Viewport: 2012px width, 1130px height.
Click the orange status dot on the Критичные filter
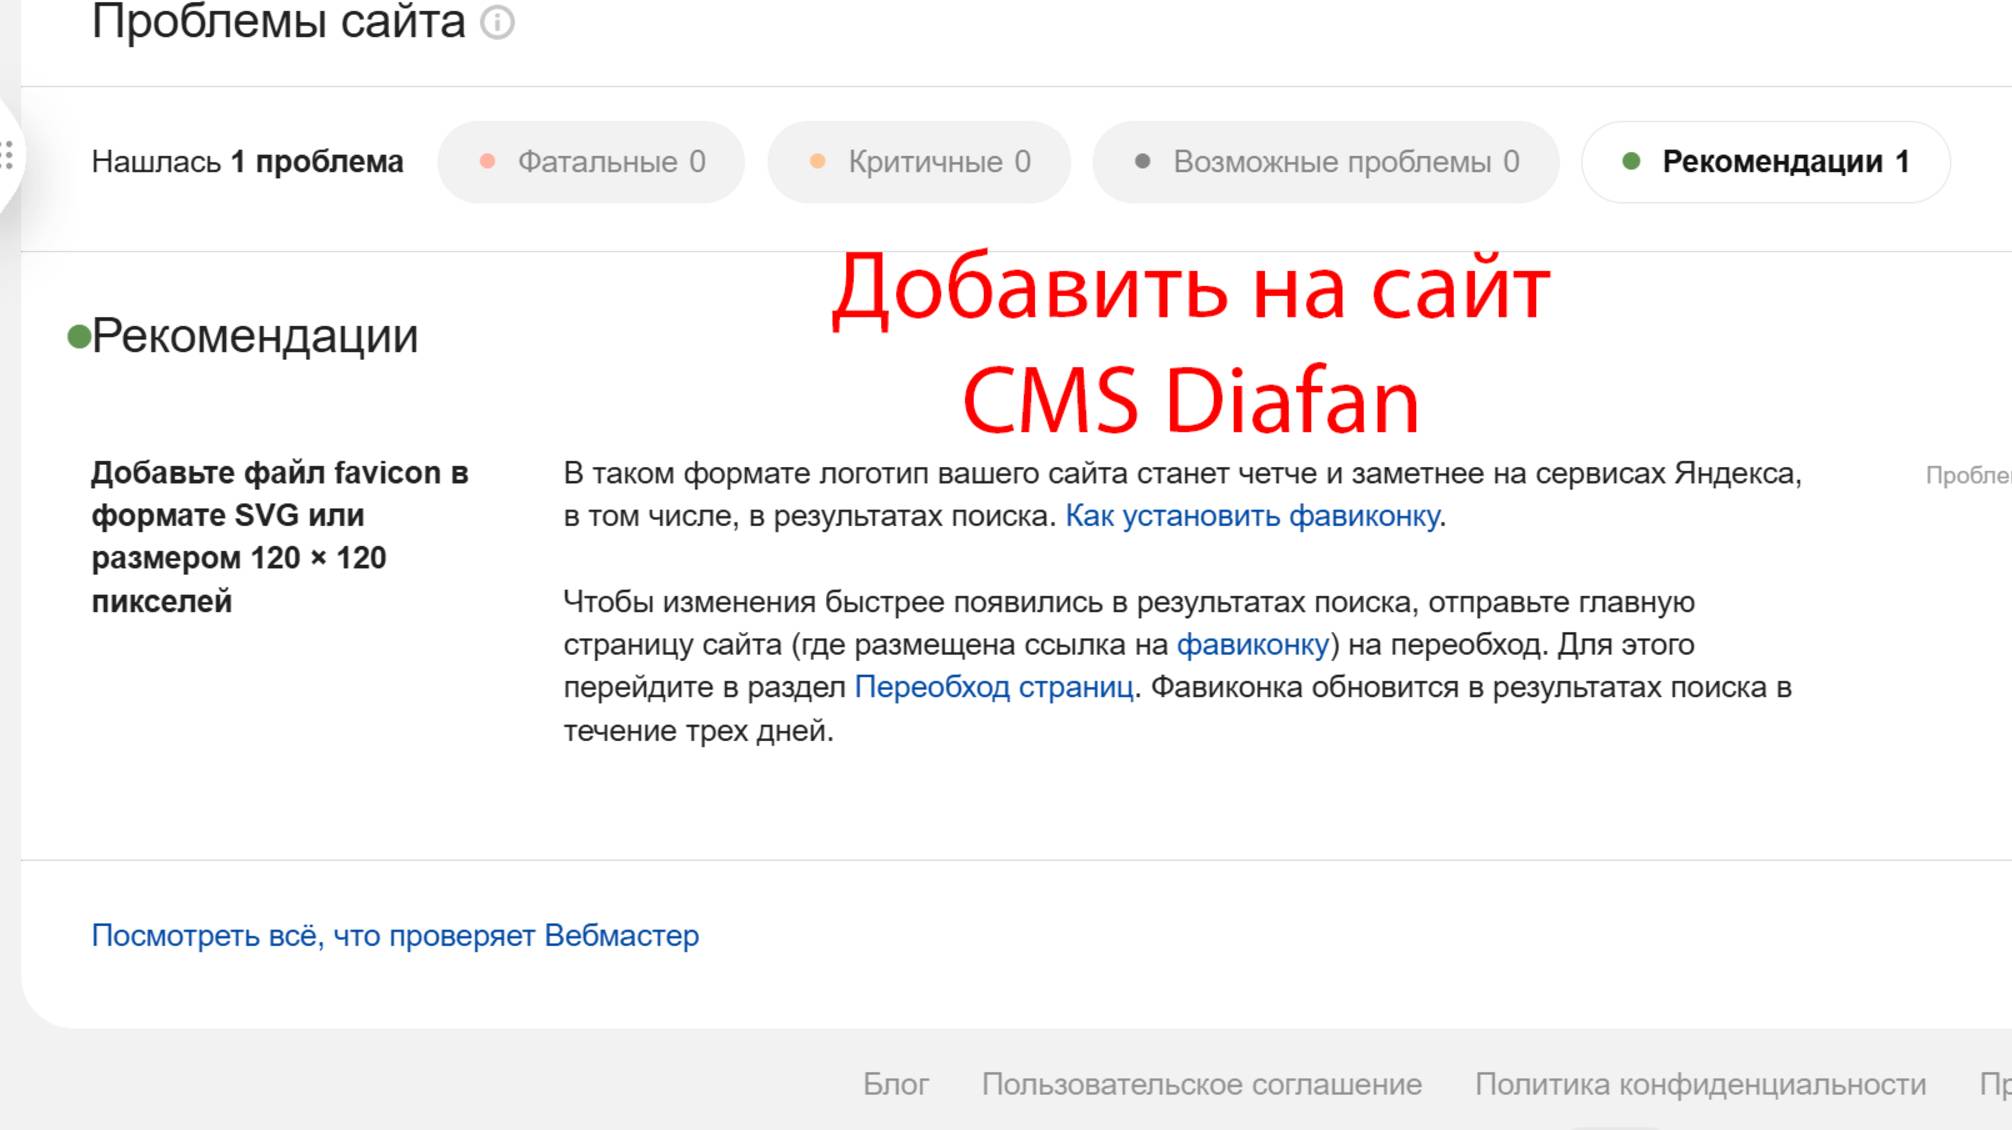[817, 159]
